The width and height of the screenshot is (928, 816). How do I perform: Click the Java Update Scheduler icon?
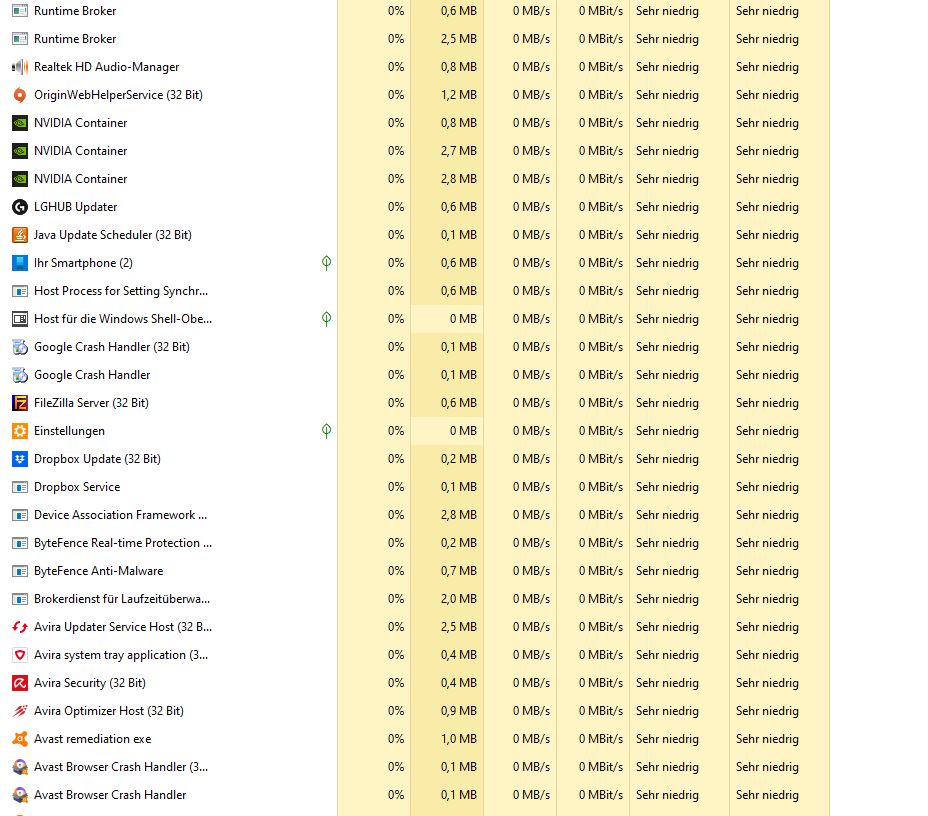[20, 235]
